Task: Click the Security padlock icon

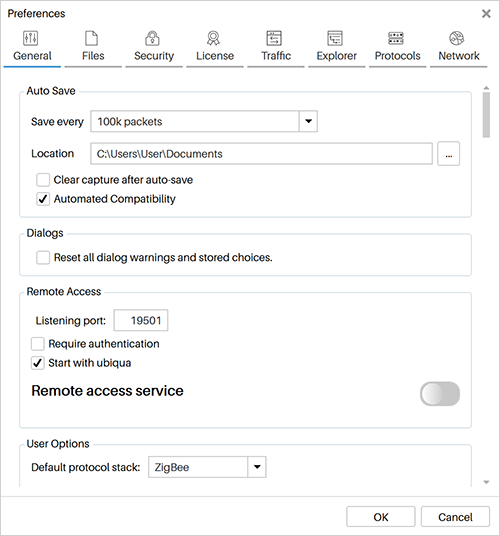Action: [152, 38]
